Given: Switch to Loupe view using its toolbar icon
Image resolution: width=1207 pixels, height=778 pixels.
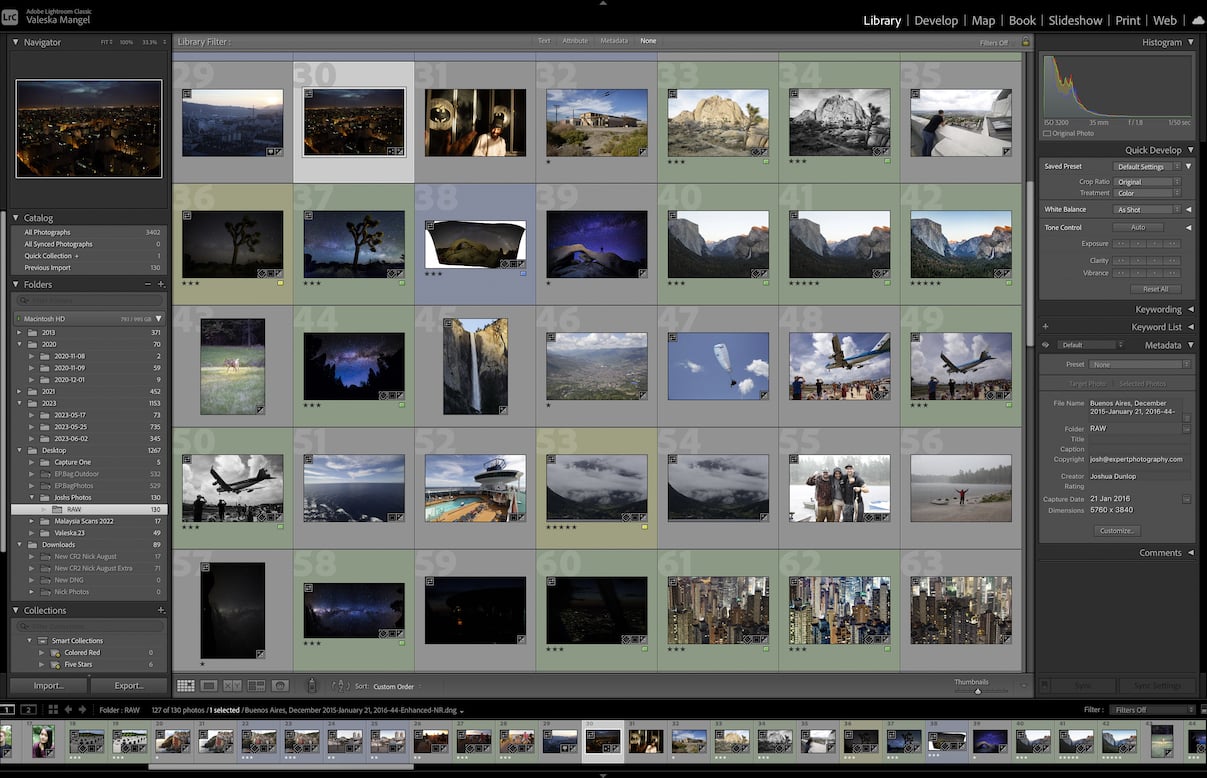Looking at the screenshot, I should point(211,686).
